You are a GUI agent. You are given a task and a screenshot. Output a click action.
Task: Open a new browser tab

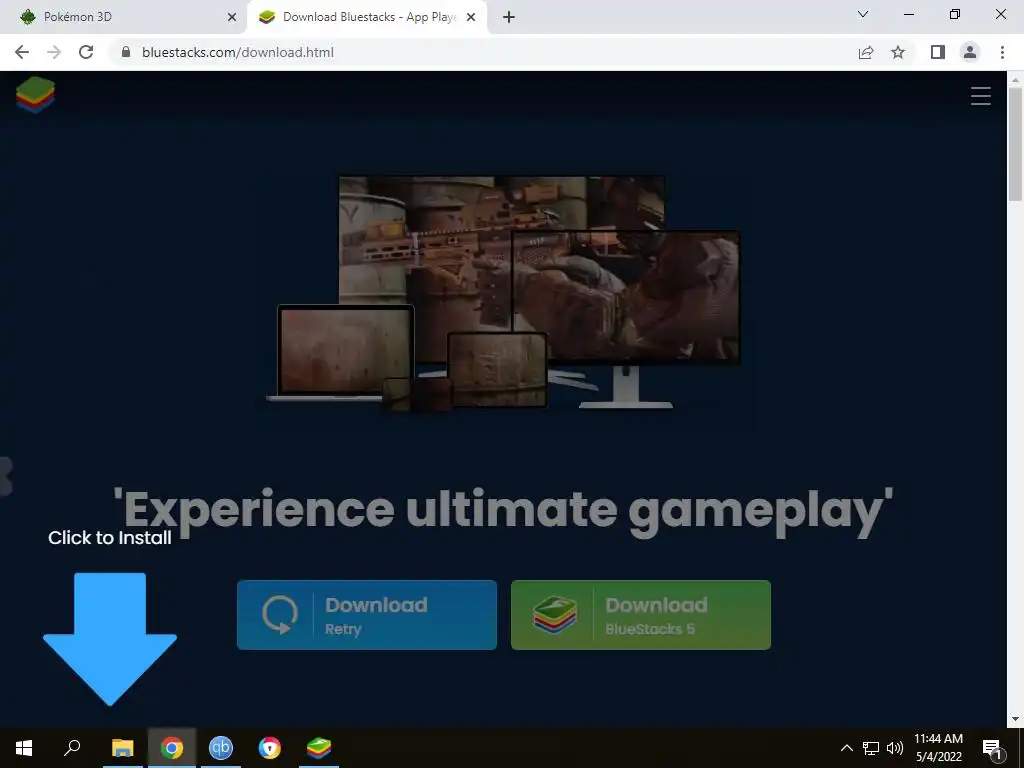click(x=509, y=17)
